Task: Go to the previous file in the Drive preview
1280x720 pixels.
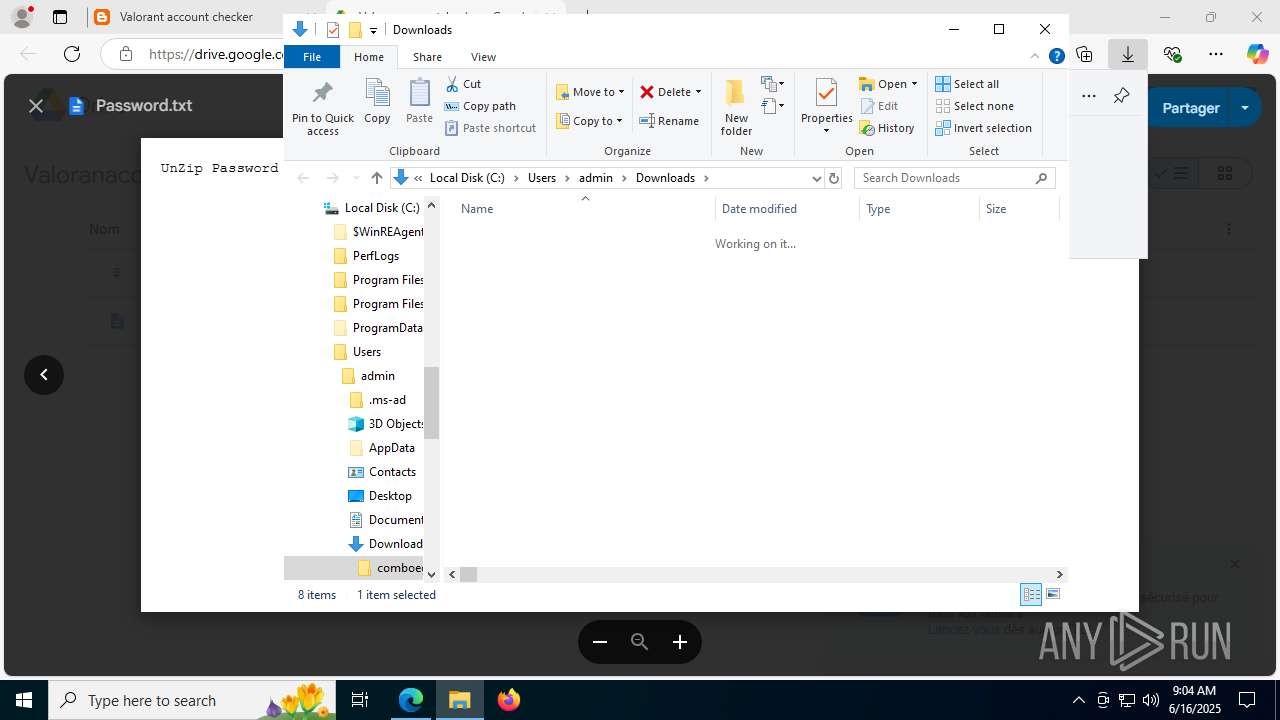Action: pos(44,375)
